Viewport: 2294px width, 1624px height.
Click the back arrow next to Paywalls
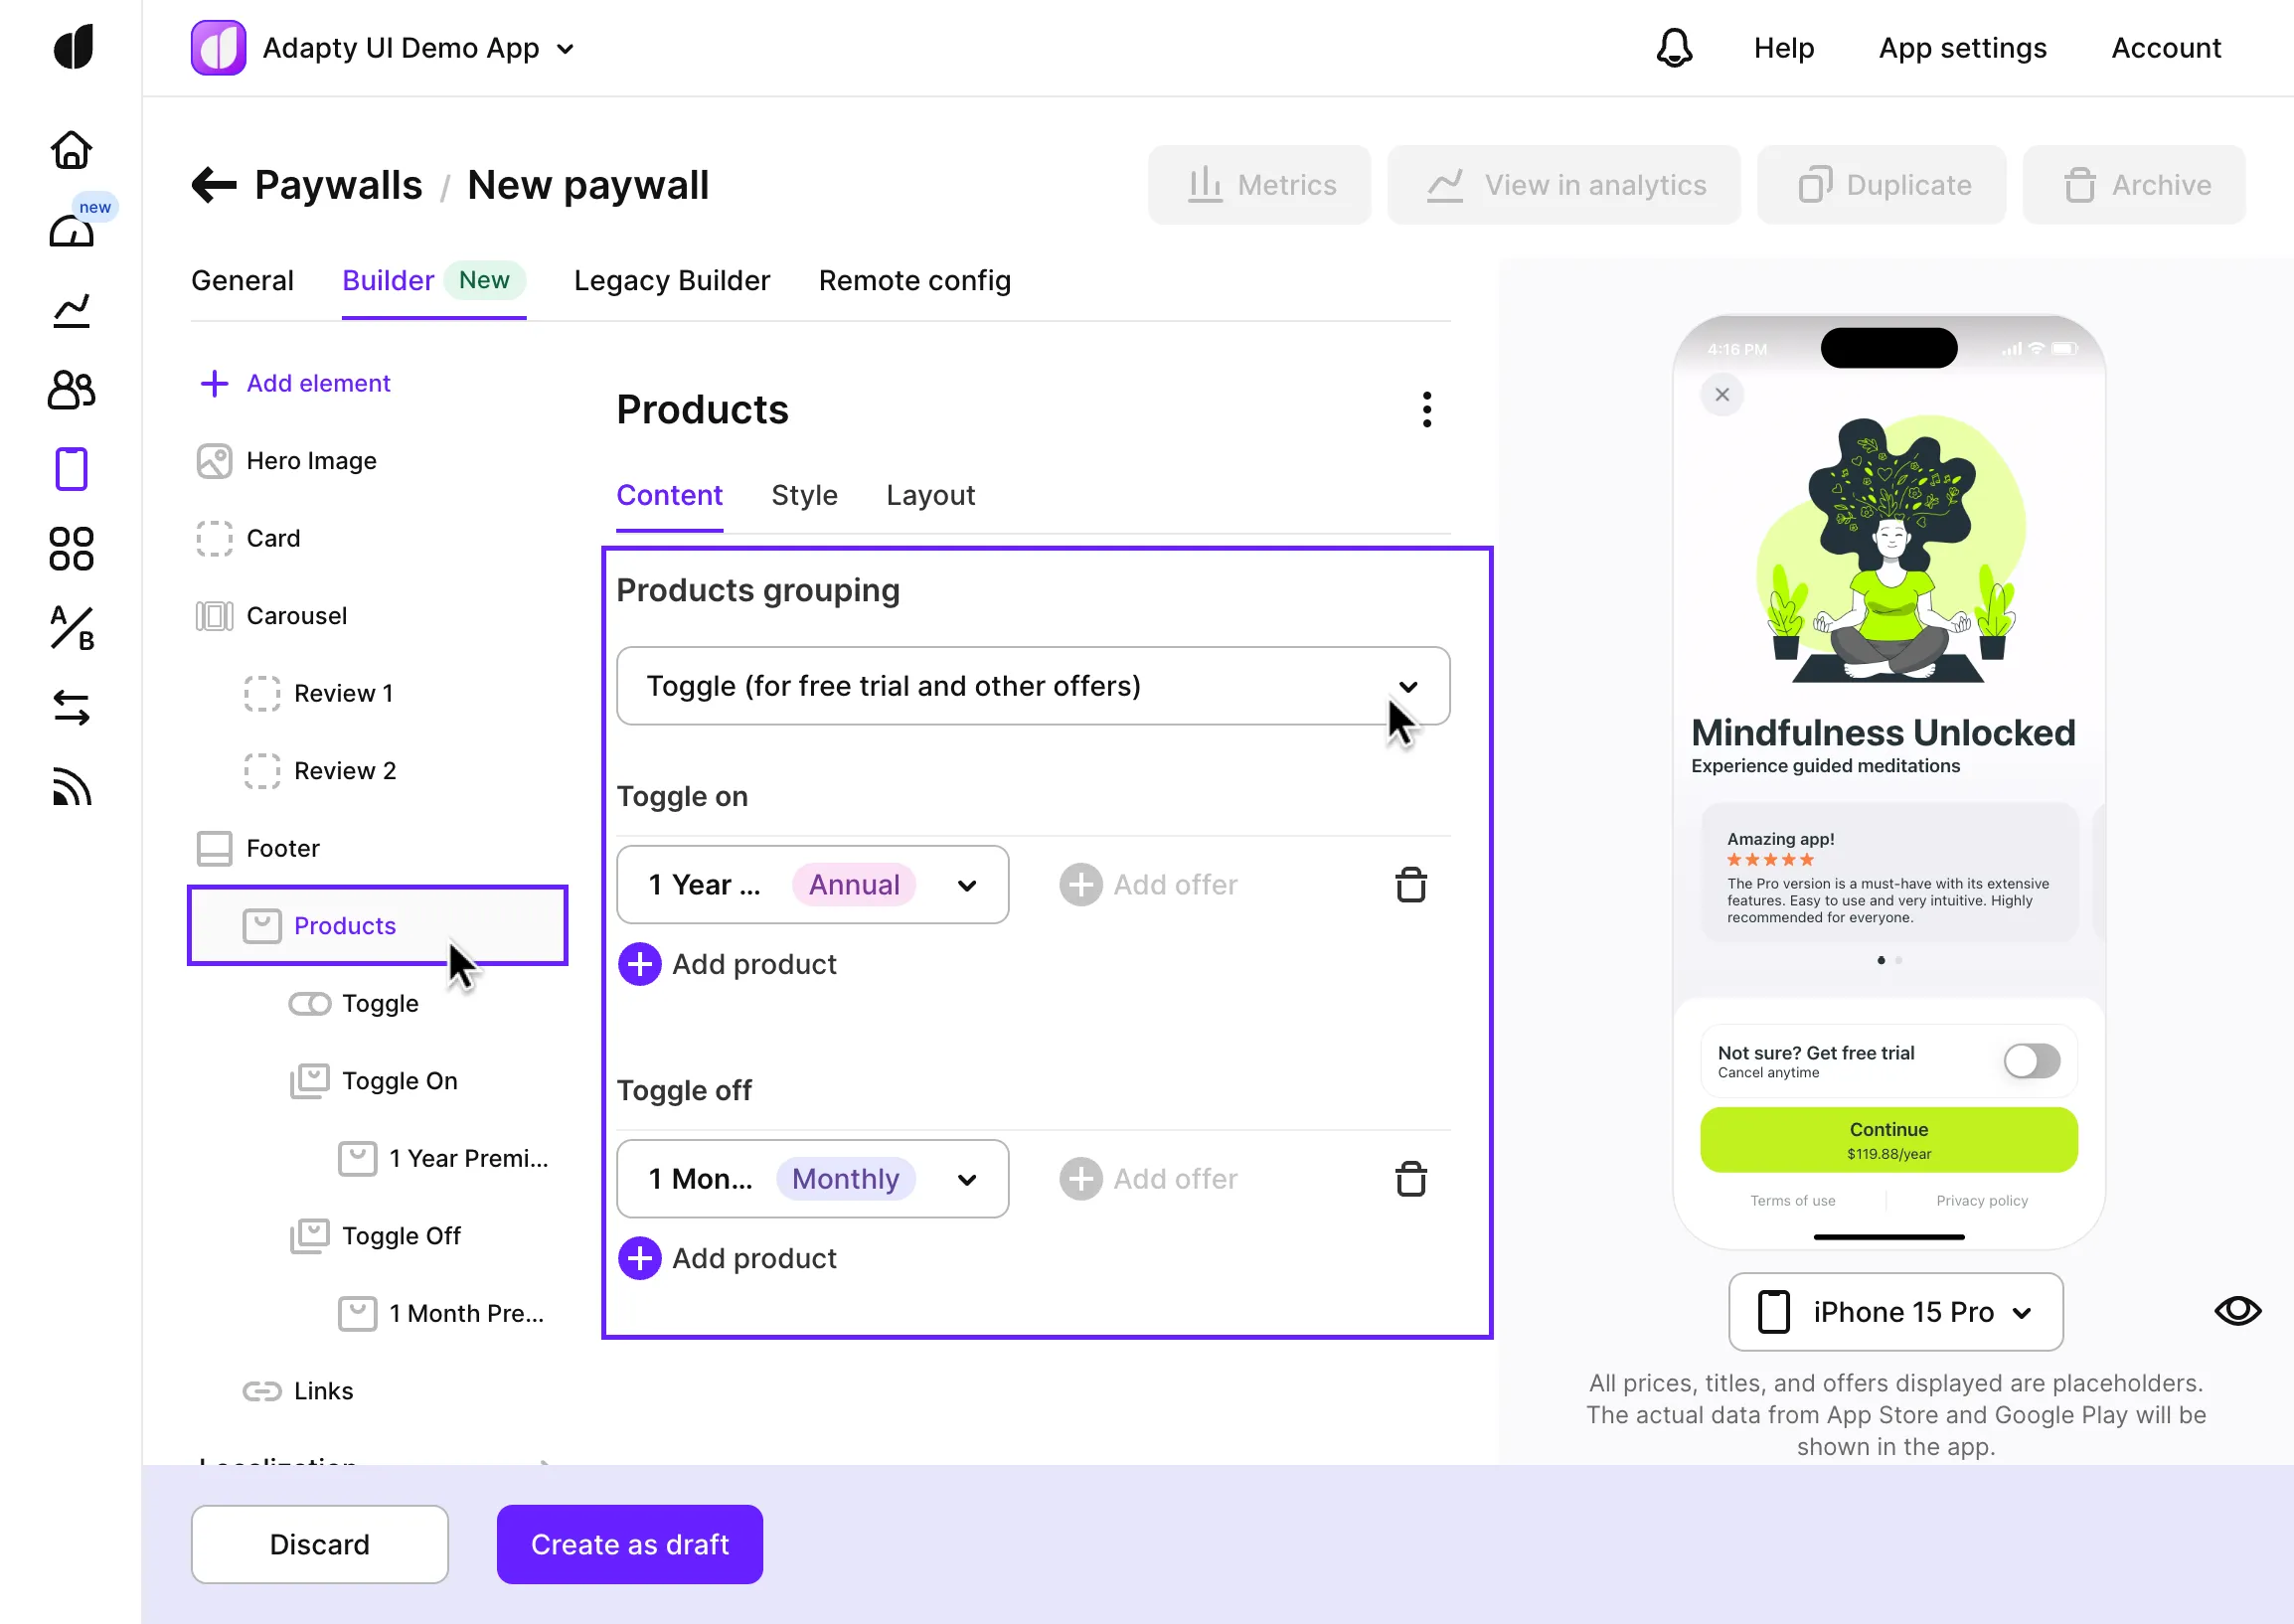(214, 185)
